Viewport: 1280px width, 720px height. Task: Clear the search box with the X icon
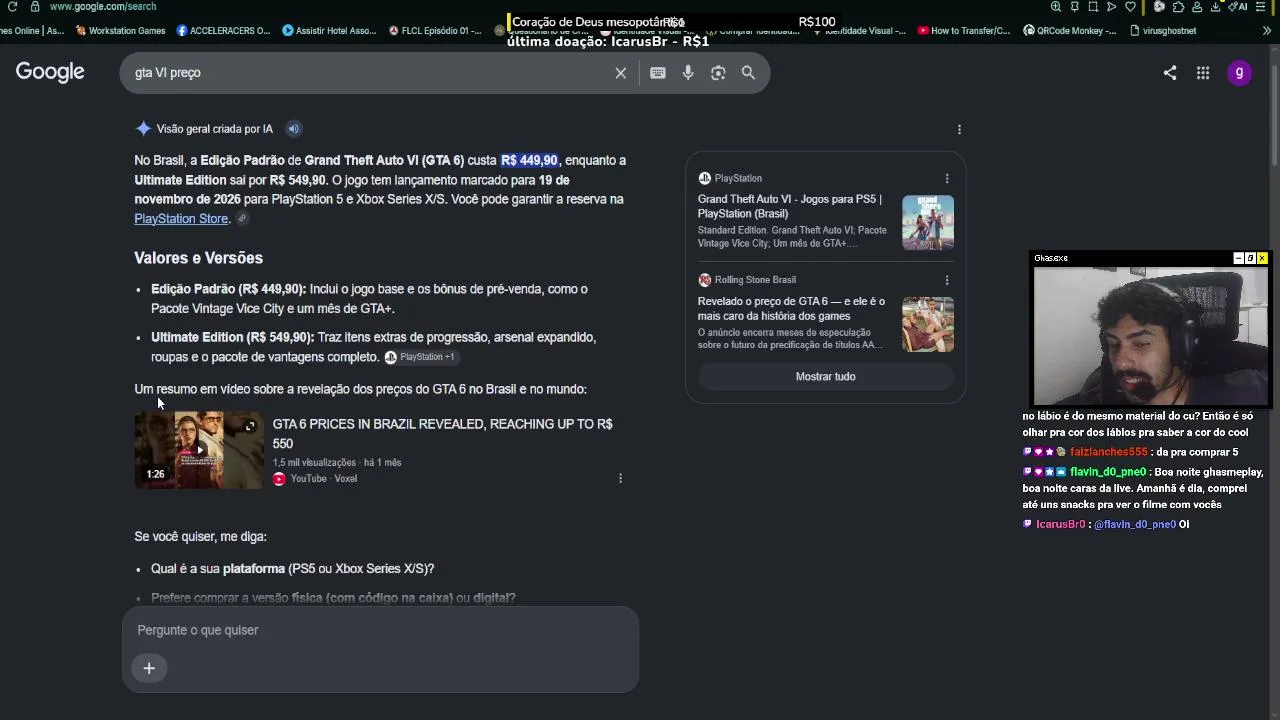[x=621, y=73]
